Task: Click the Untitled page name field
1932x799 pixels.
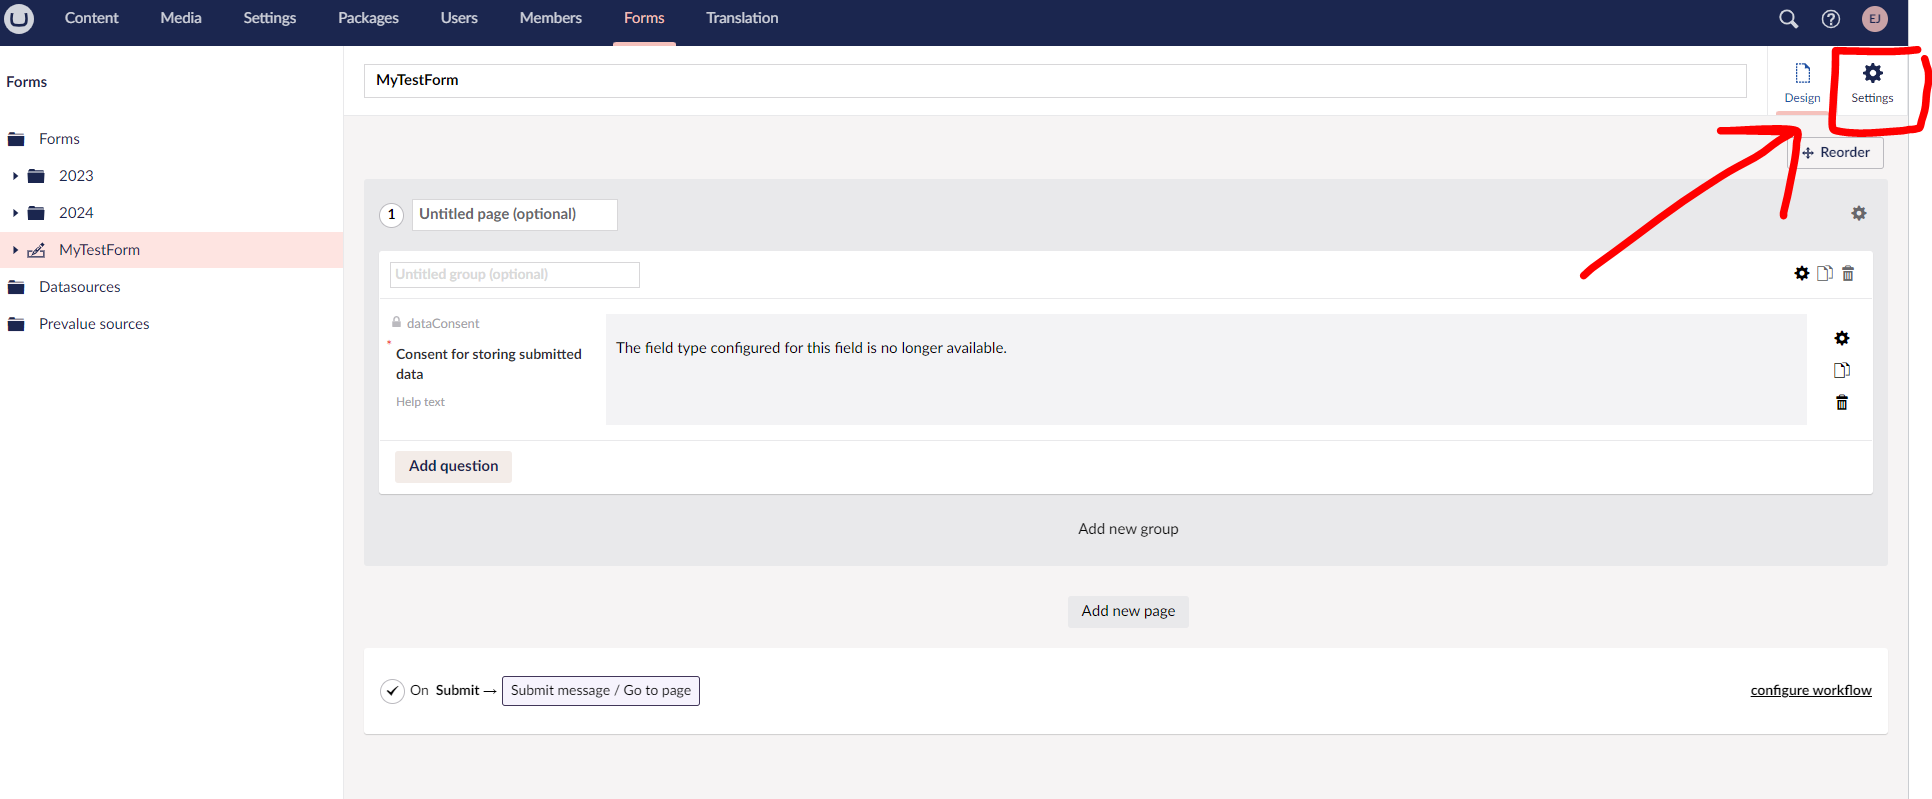Action: [x=514, y=214]
